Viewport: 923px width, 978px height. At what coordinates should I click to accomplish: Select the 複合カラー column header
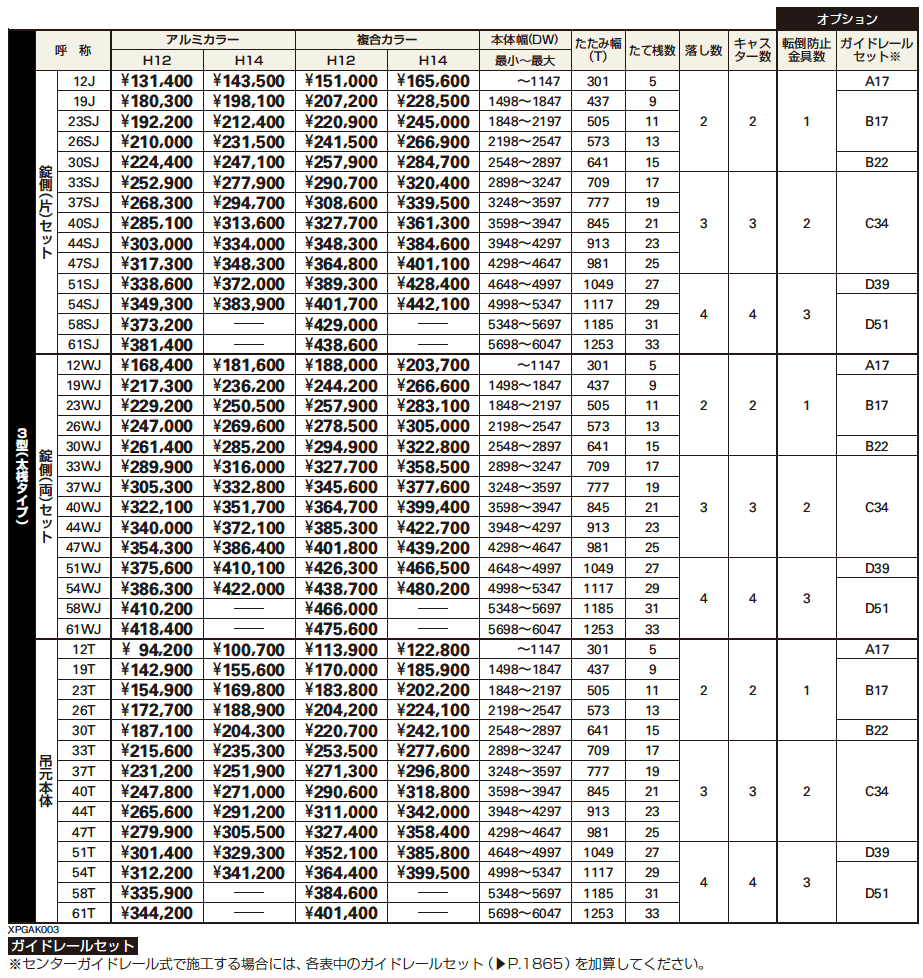click(x=387, y=40)
